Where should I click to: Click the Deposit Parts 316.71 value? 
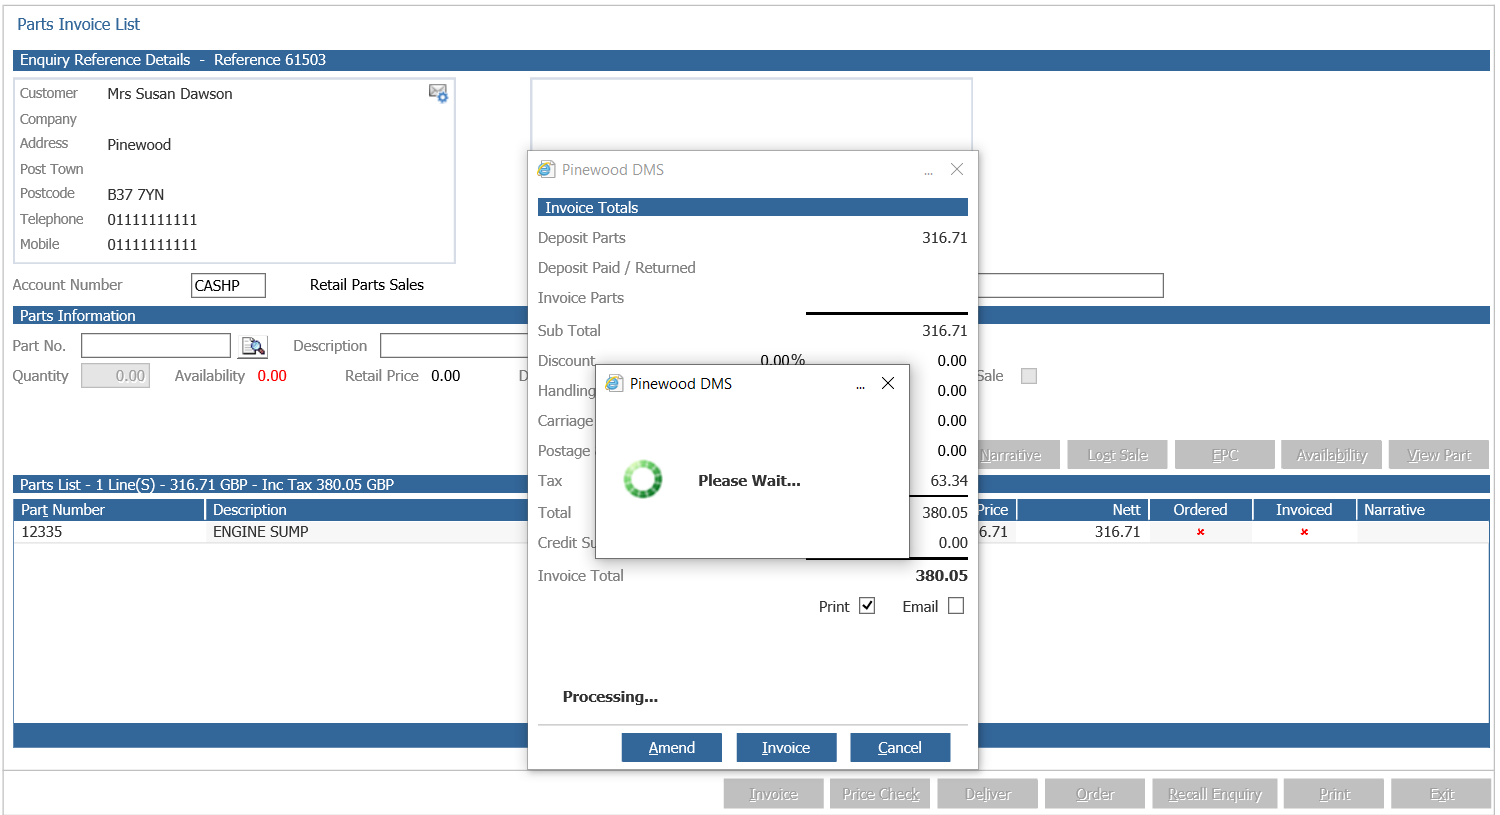coord(945,238)
